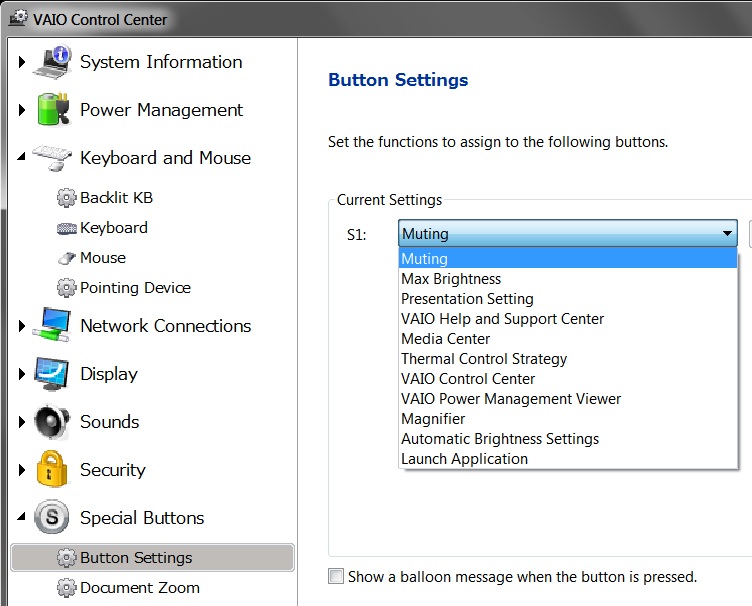Select Magnifier option
752x606 pixels.
coord(568,419)
